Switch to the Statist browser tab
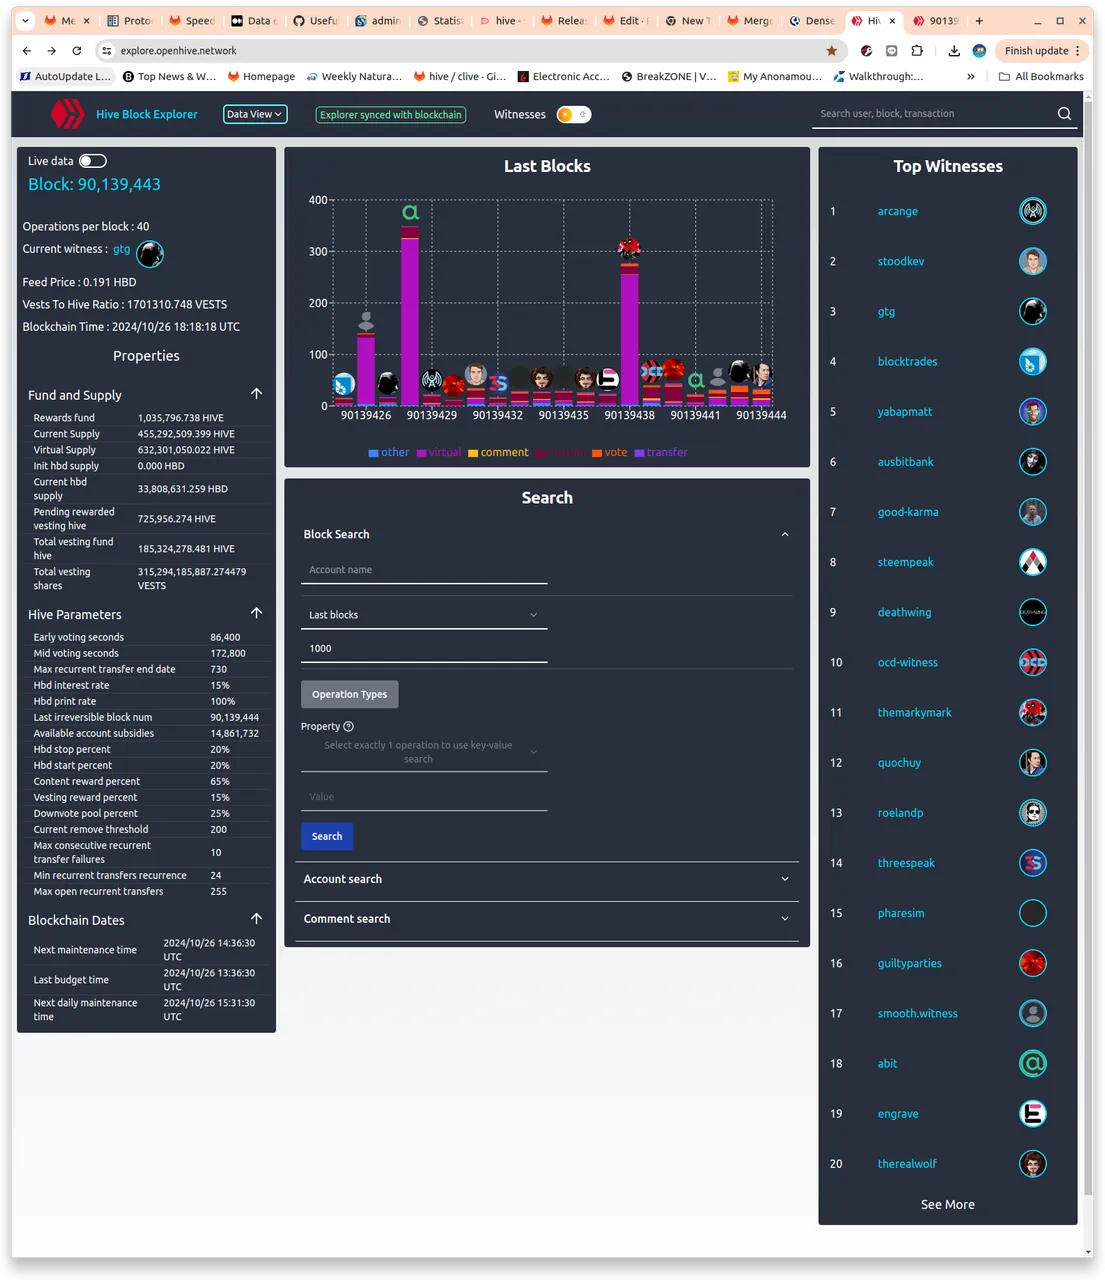 coord(439,21)
